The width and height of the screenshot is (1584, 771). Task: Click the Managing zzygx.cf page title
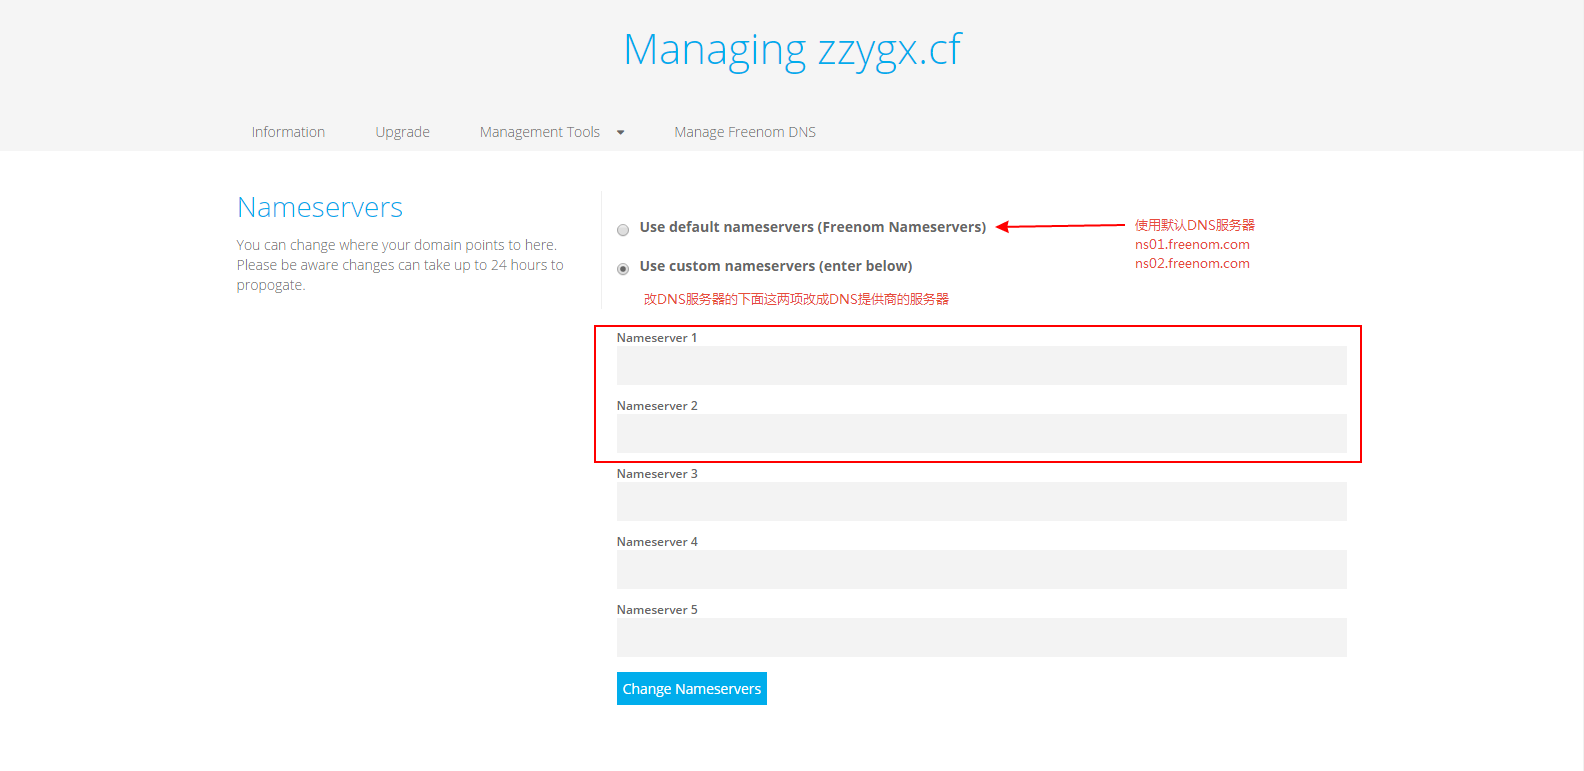[x=792, y=50]
